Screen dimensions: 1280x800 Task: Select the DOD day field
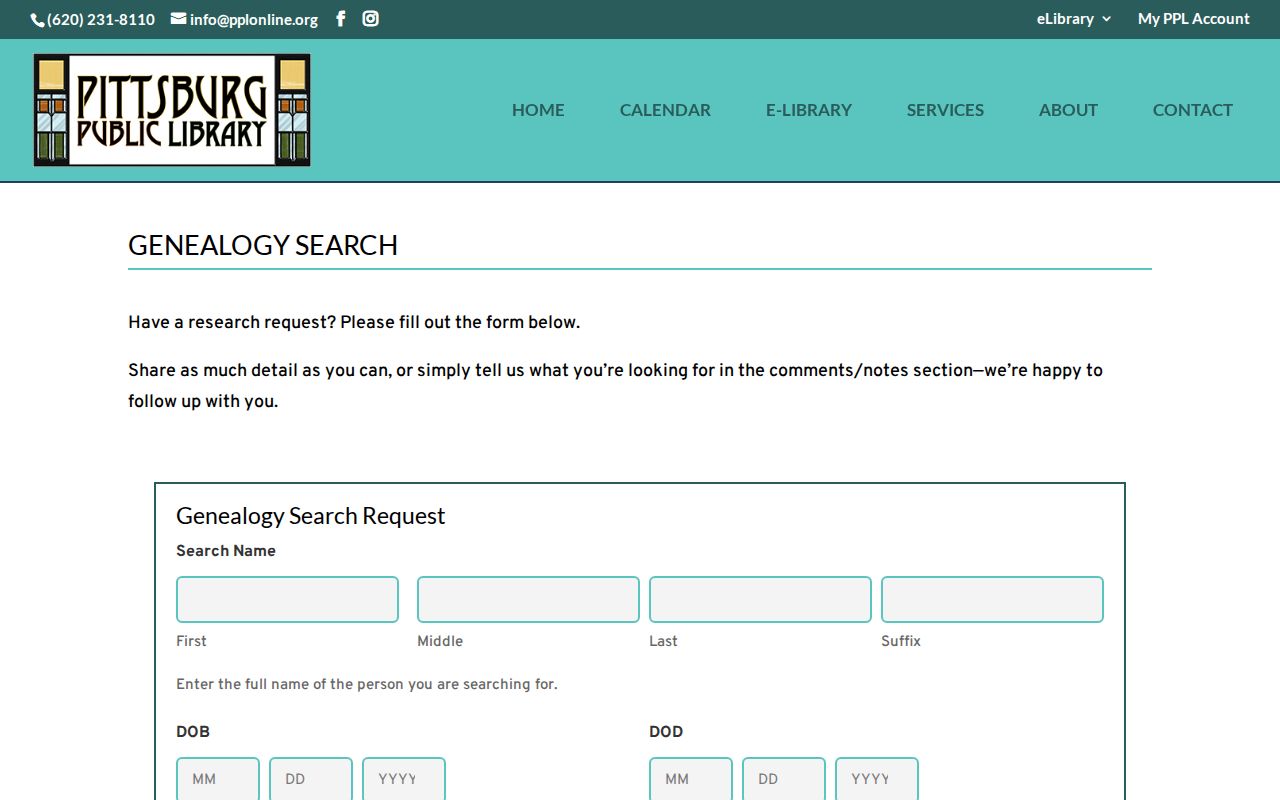pos(784,779)
